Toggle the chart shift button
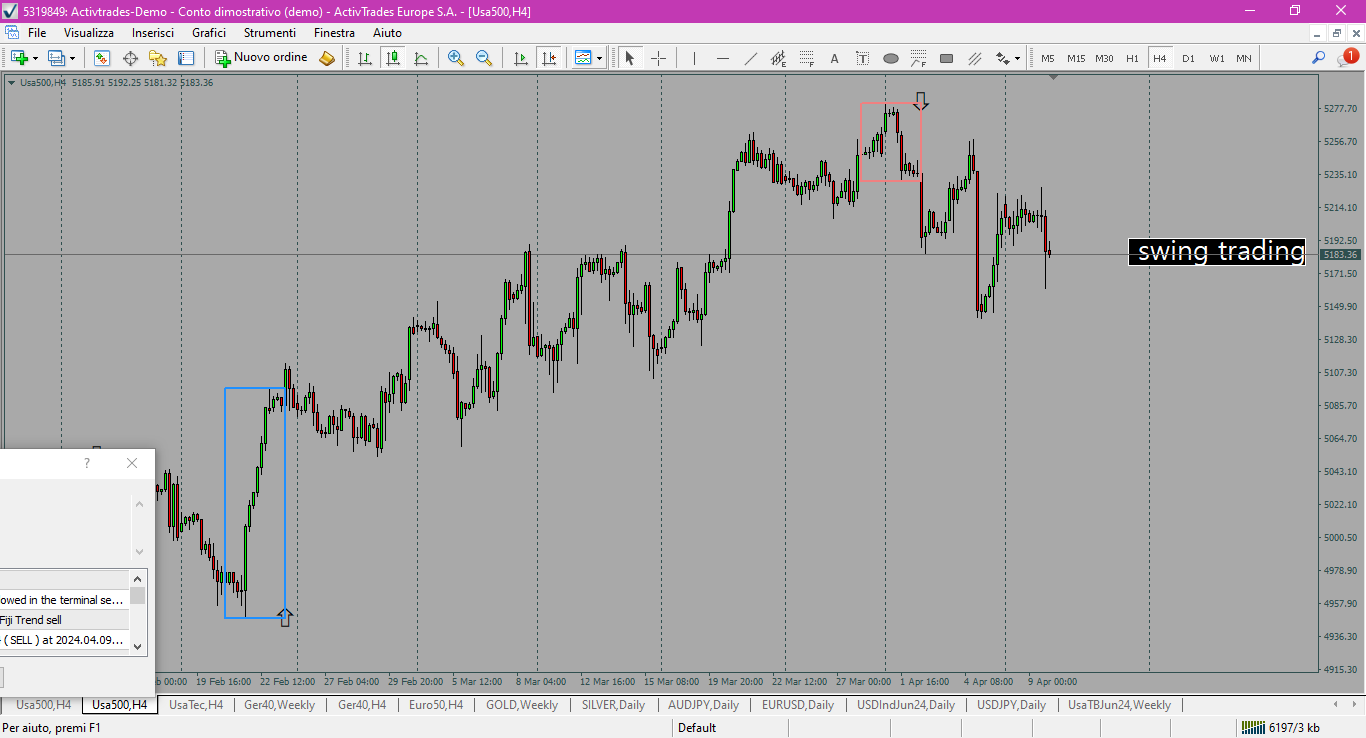This screenshot has width=1366, height=738. click(548, 58)
